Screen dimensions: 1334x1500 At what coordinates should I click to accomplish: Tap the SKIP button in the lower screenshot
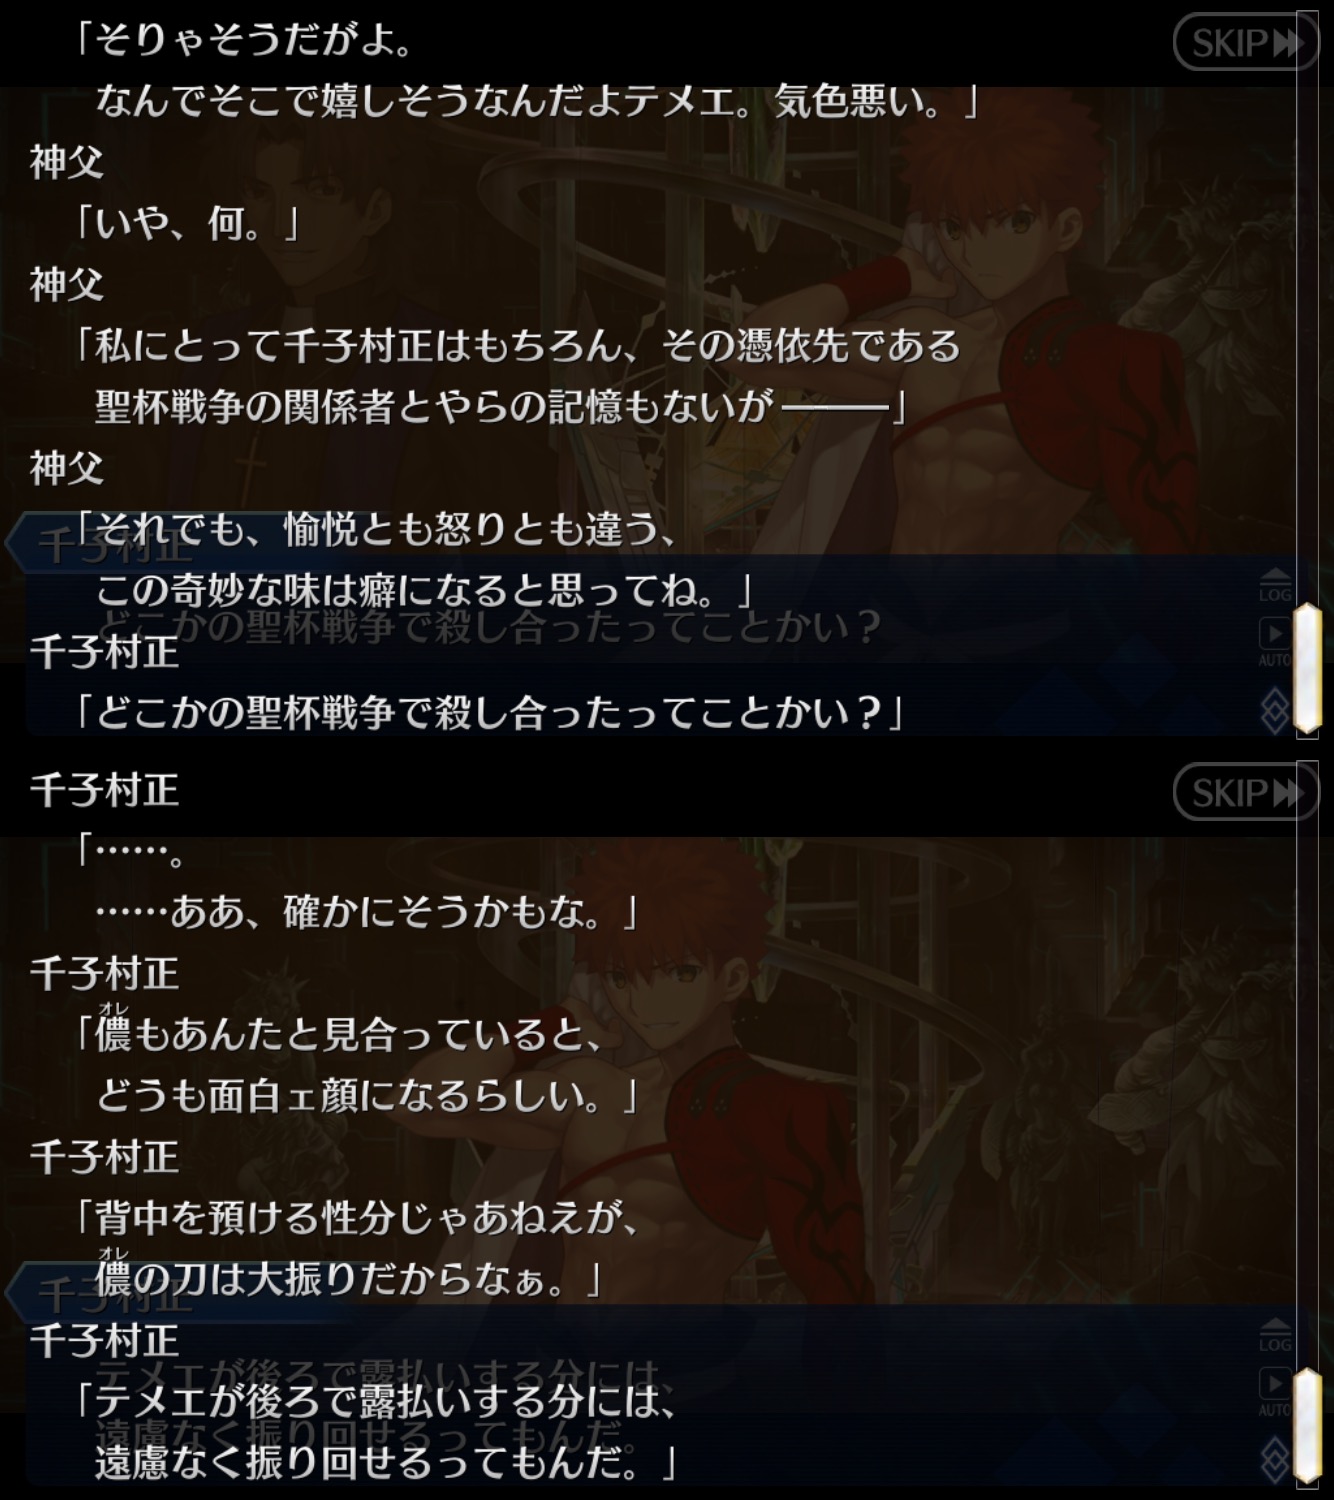1245,793
